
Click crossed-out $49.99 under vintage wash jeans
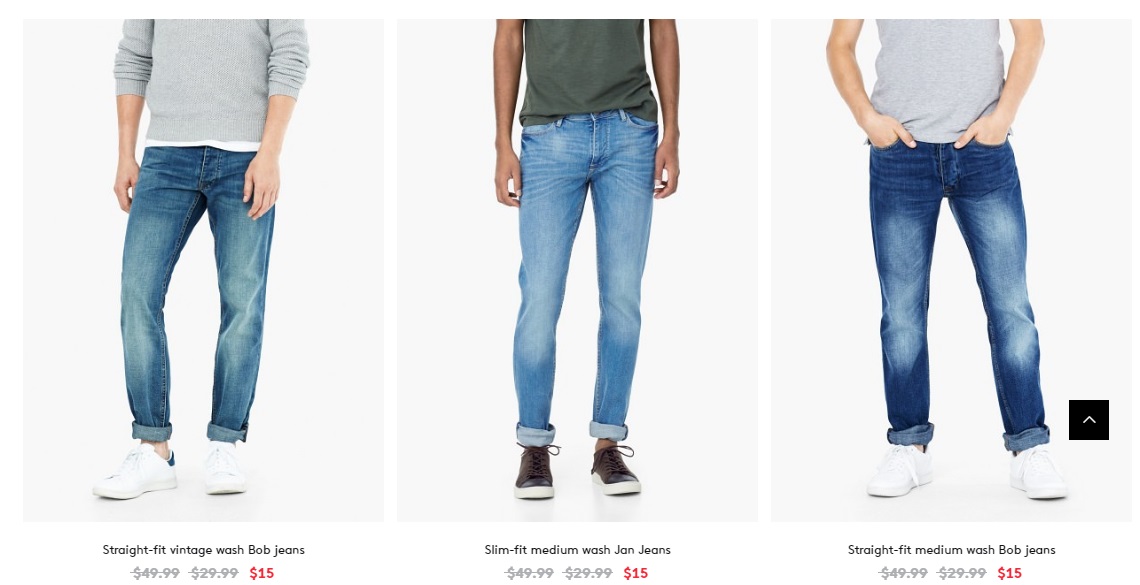click(156, 573)
